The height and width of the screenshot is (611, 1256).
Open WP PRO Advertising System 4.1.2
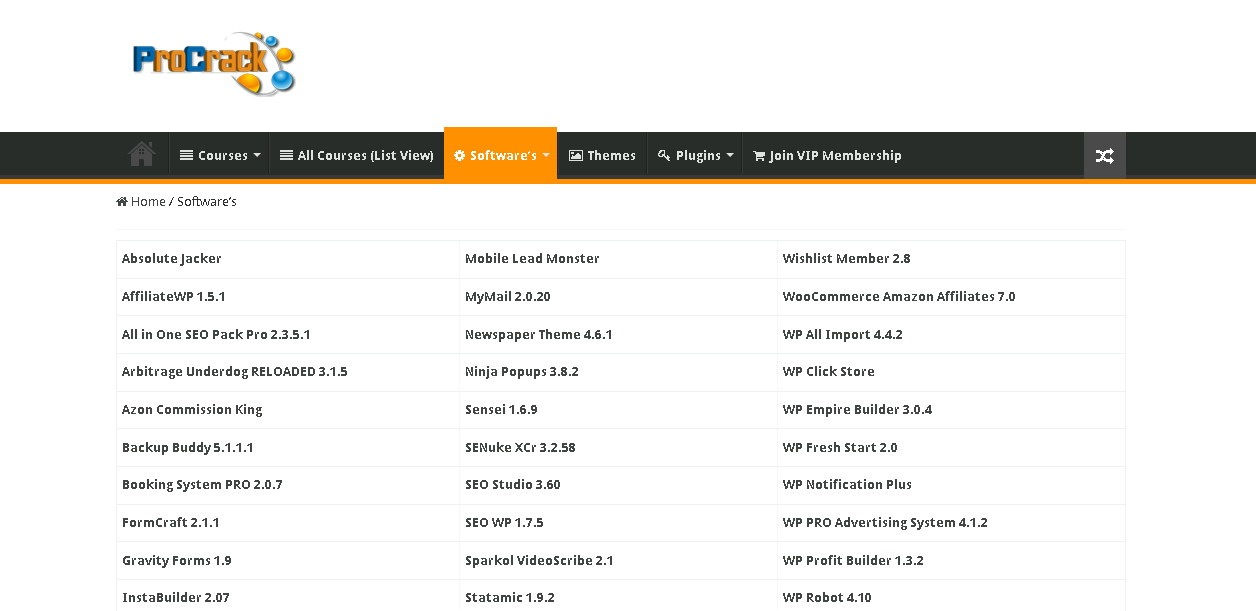tap(885, 523)
